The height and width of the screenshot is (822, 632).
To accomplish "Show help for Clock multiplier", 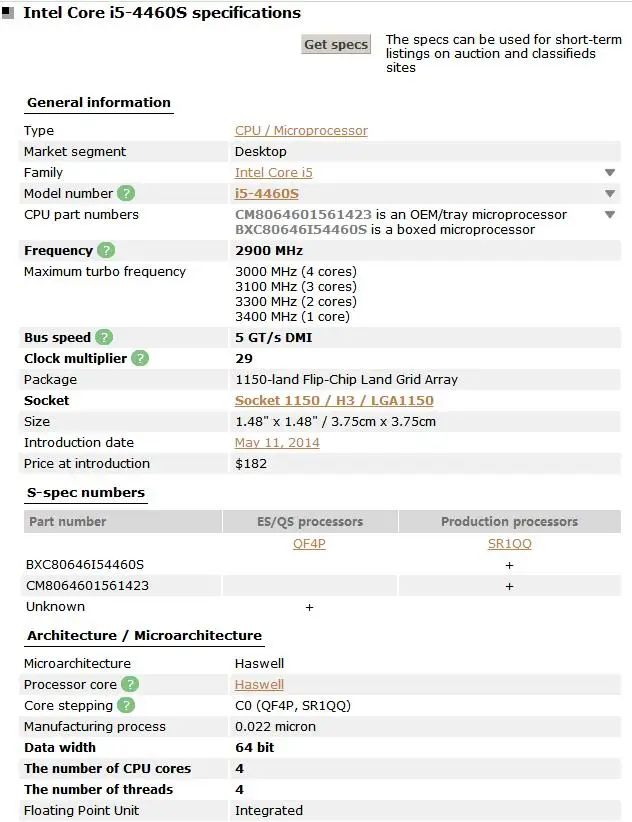I will (140, 359).
